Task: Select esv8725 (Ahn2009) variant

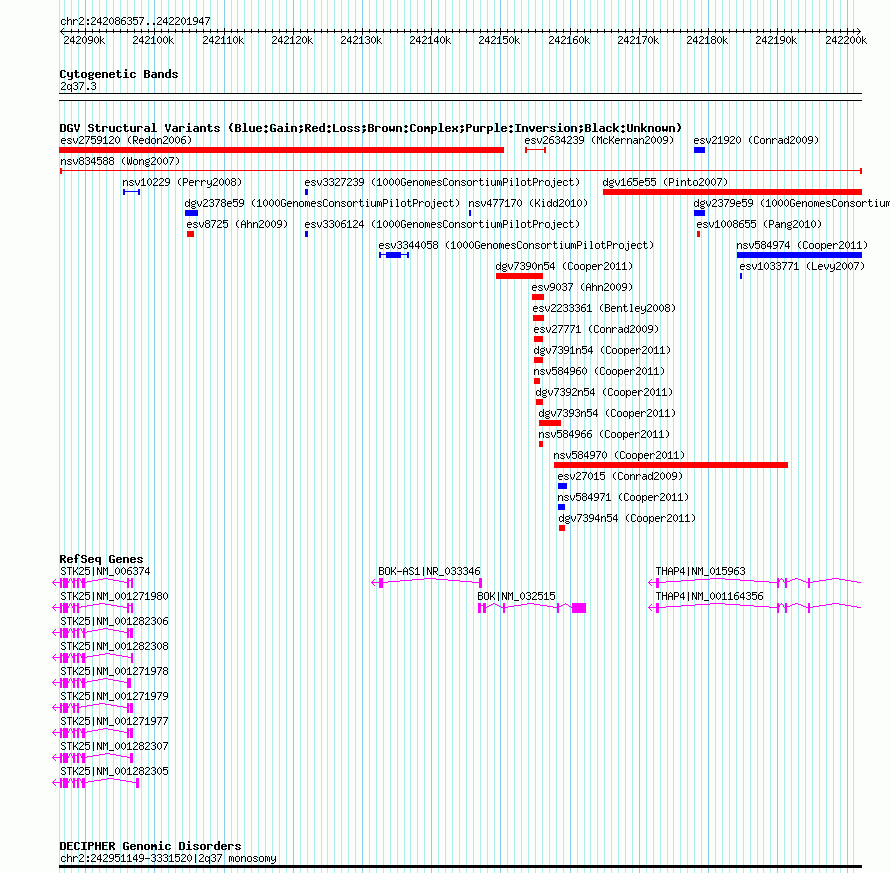Action: coord(237,224)
